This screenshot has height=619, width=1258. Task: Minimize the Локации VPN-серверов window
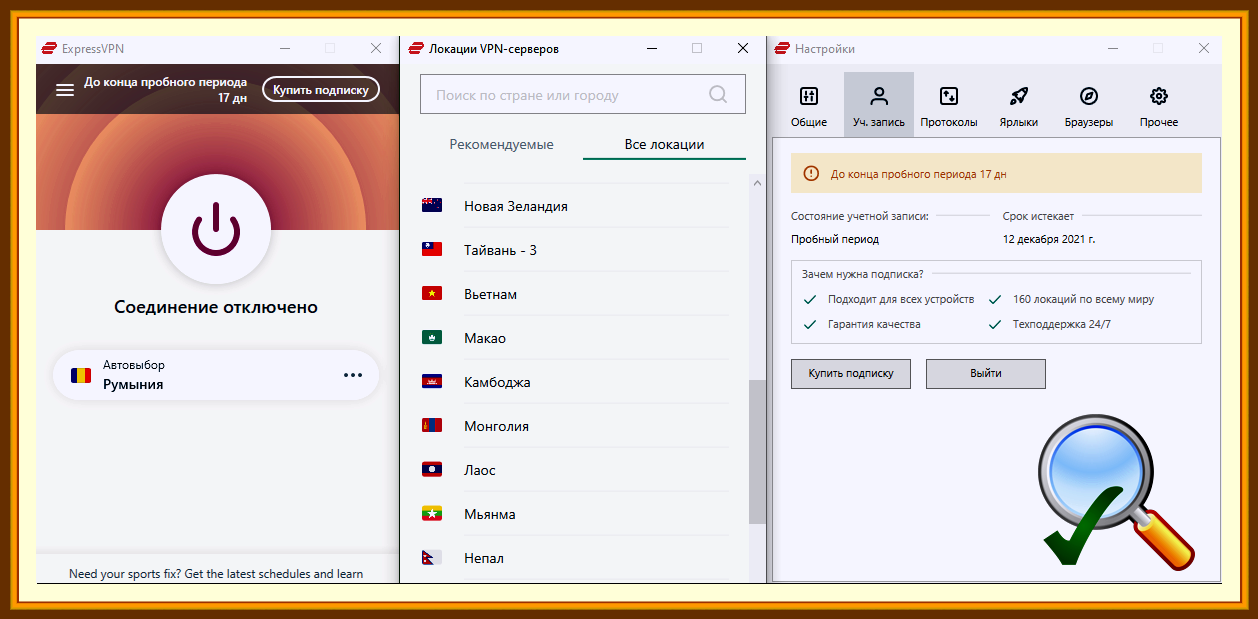coord(652,48)
